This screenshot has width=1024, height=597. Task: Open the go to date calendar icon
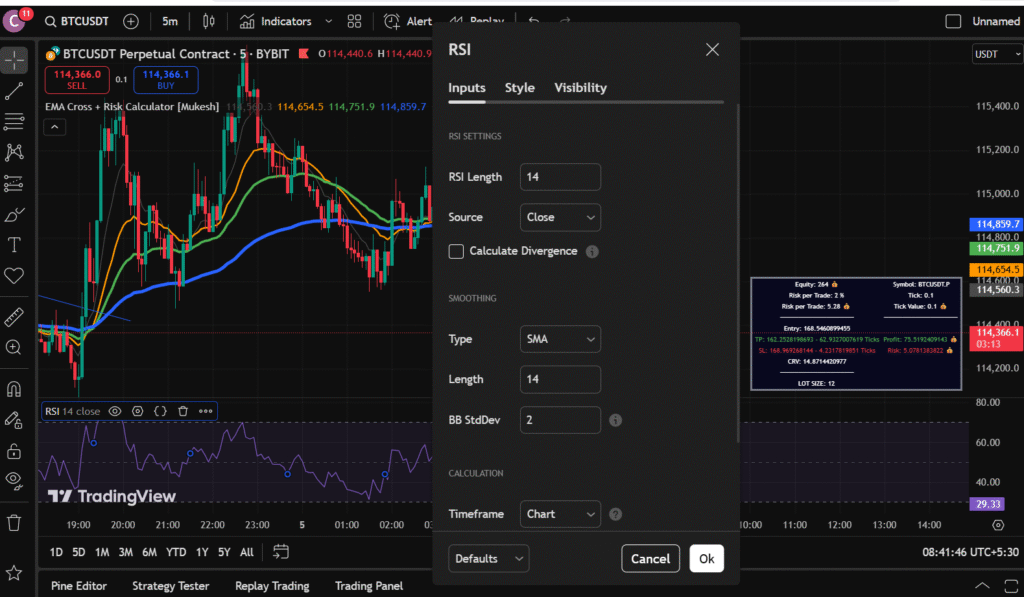pos(281,552)
